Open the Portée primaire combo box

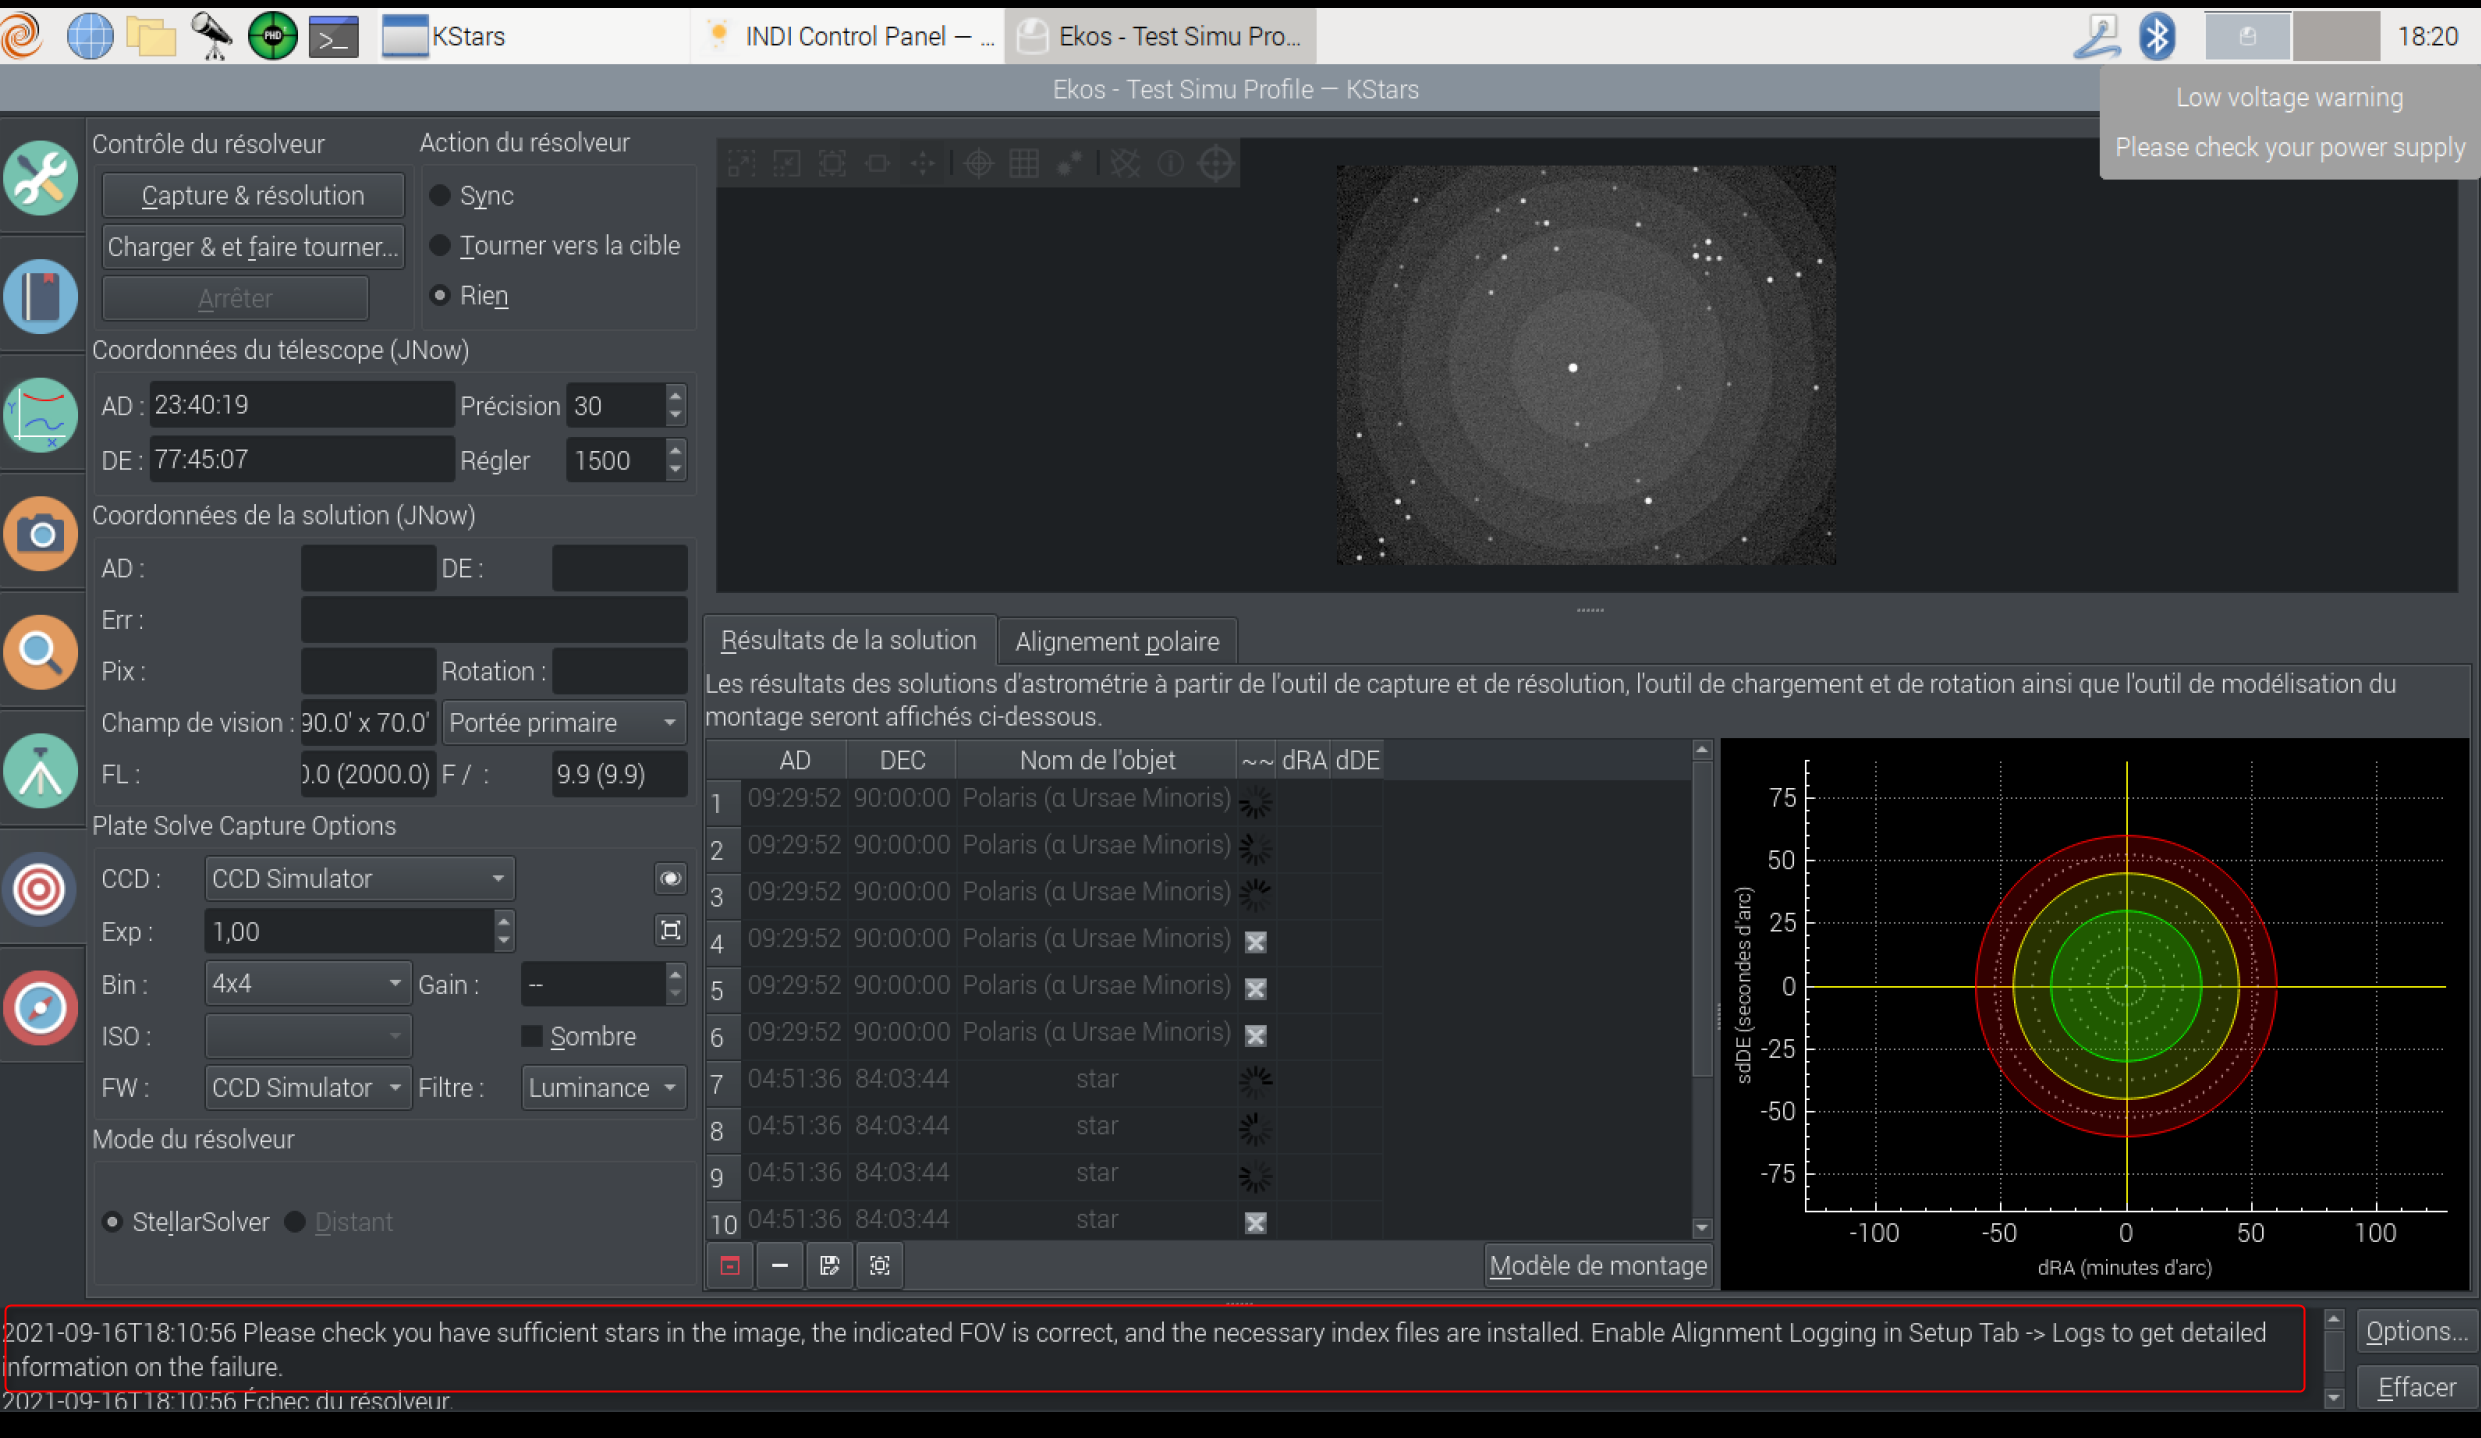click(x=563, y=722)
